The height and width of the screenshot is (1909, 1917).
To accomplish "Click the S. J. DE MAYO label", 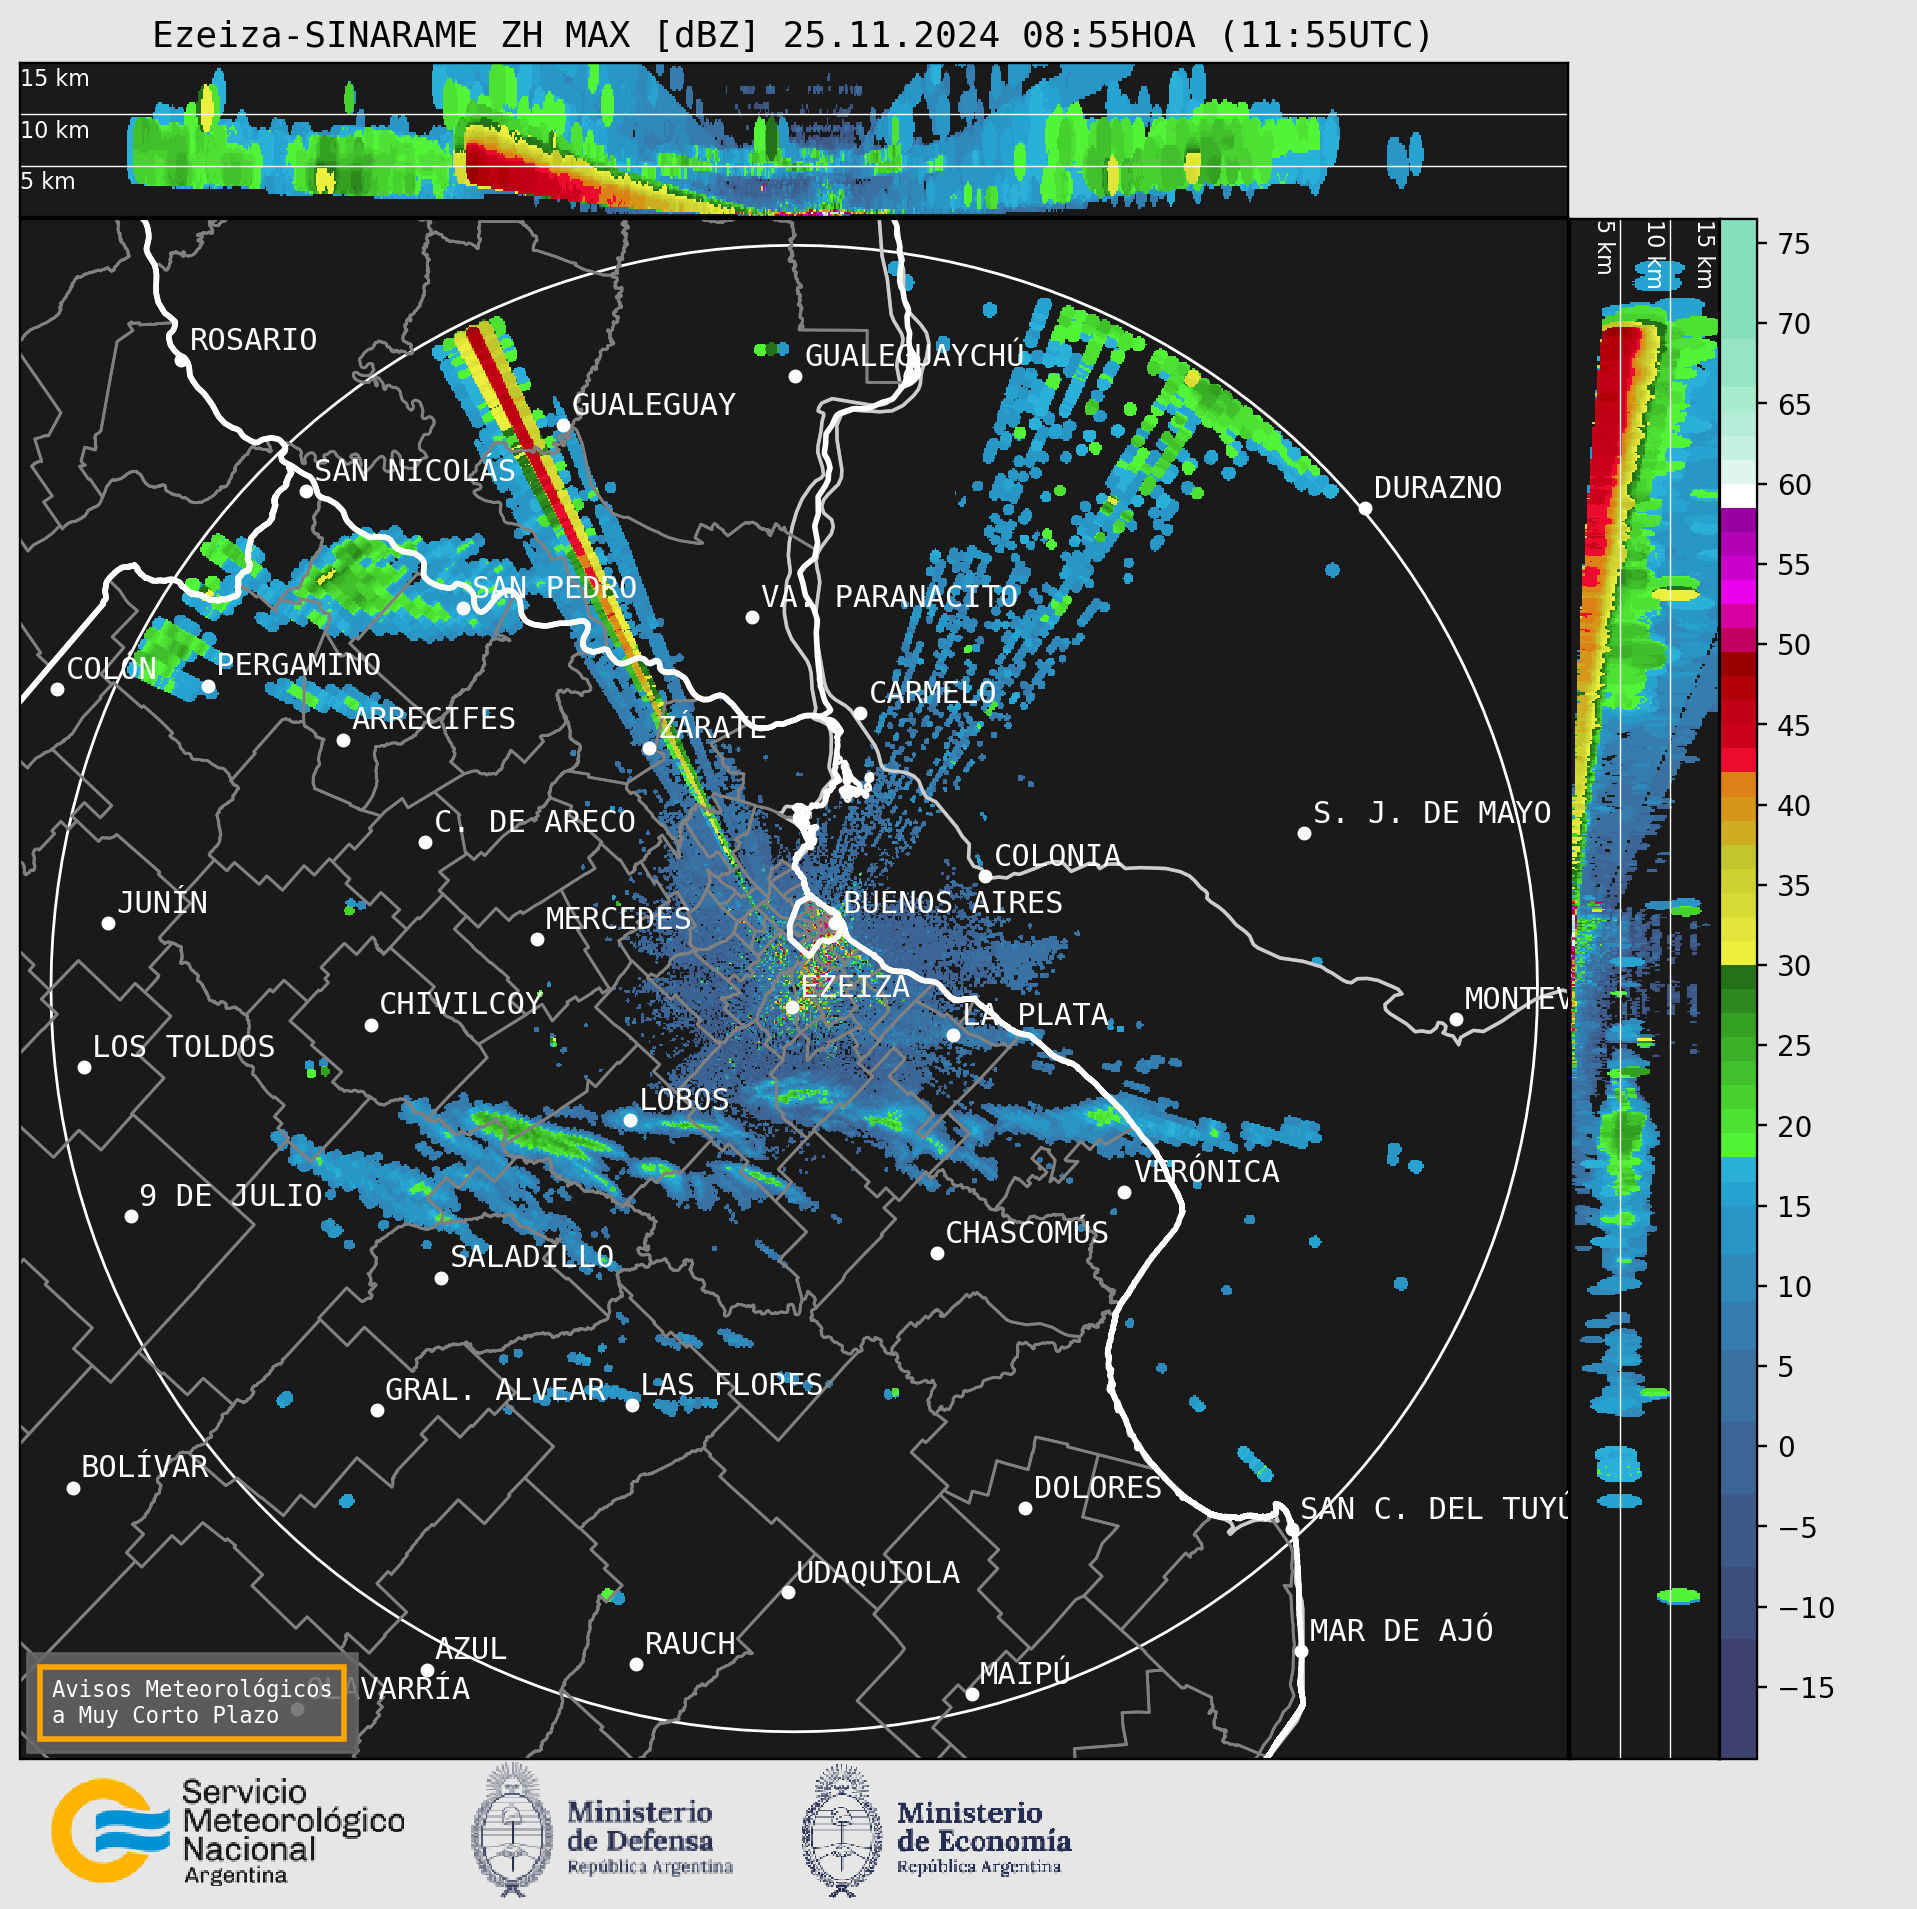I will pos(1432,812).
